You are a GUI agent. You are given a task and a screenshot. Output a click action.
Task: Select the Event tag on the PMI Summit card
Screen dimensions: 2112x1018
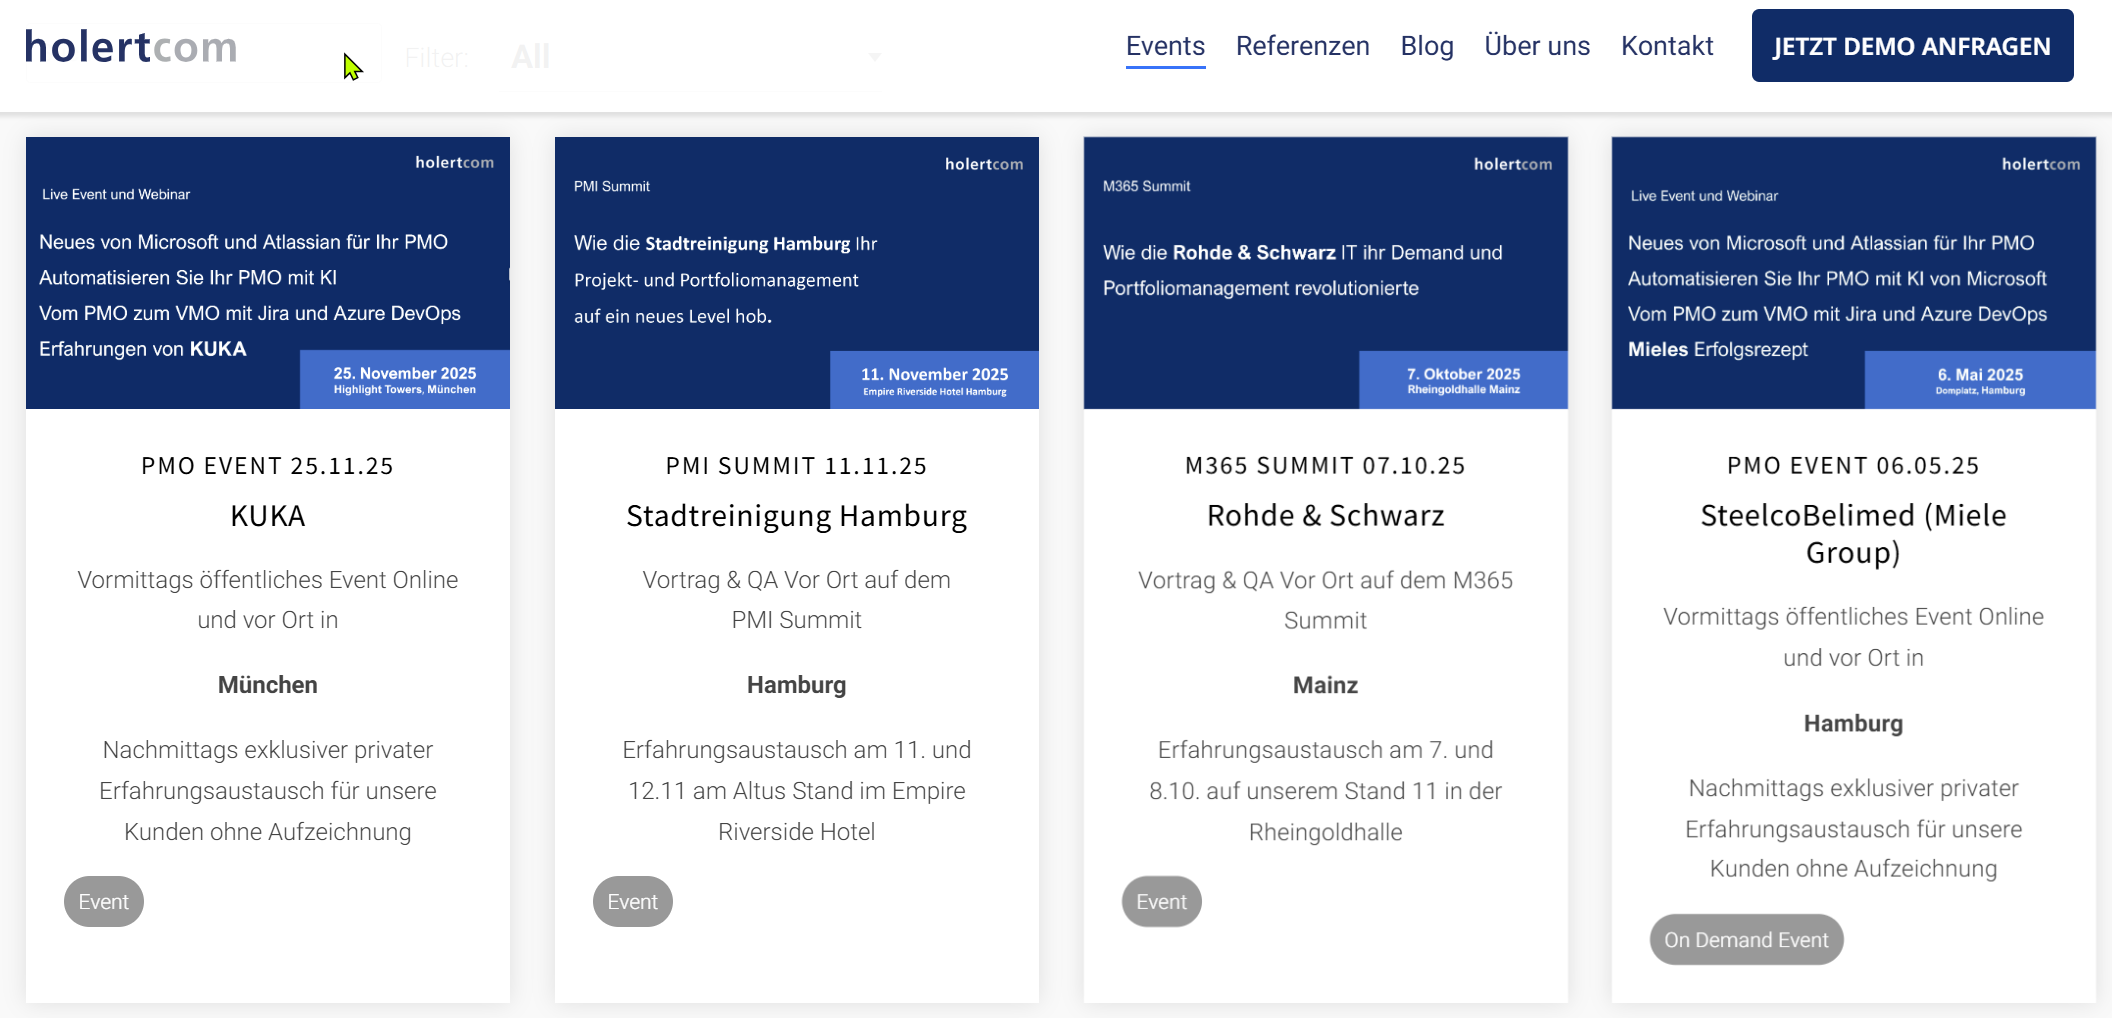632,902
